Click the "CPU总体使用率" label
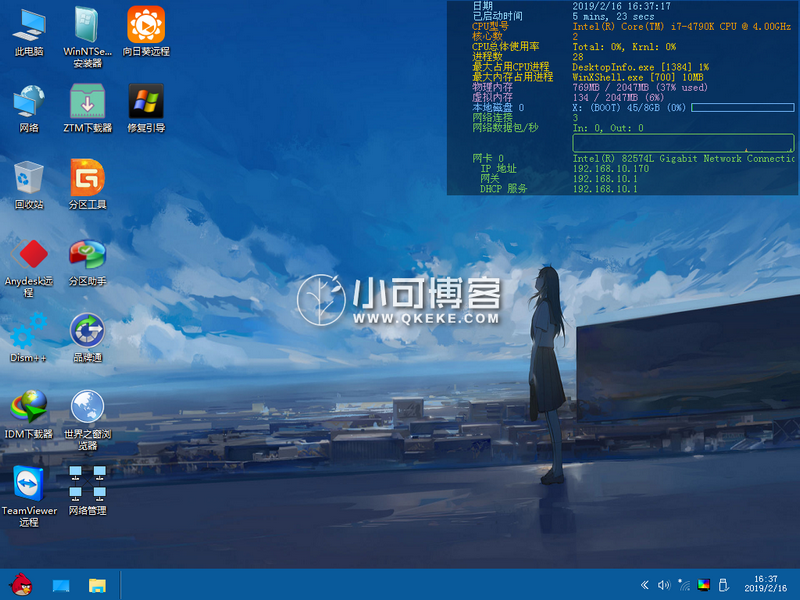This screenshot has height=600, width=800. [x=505, y=47]
